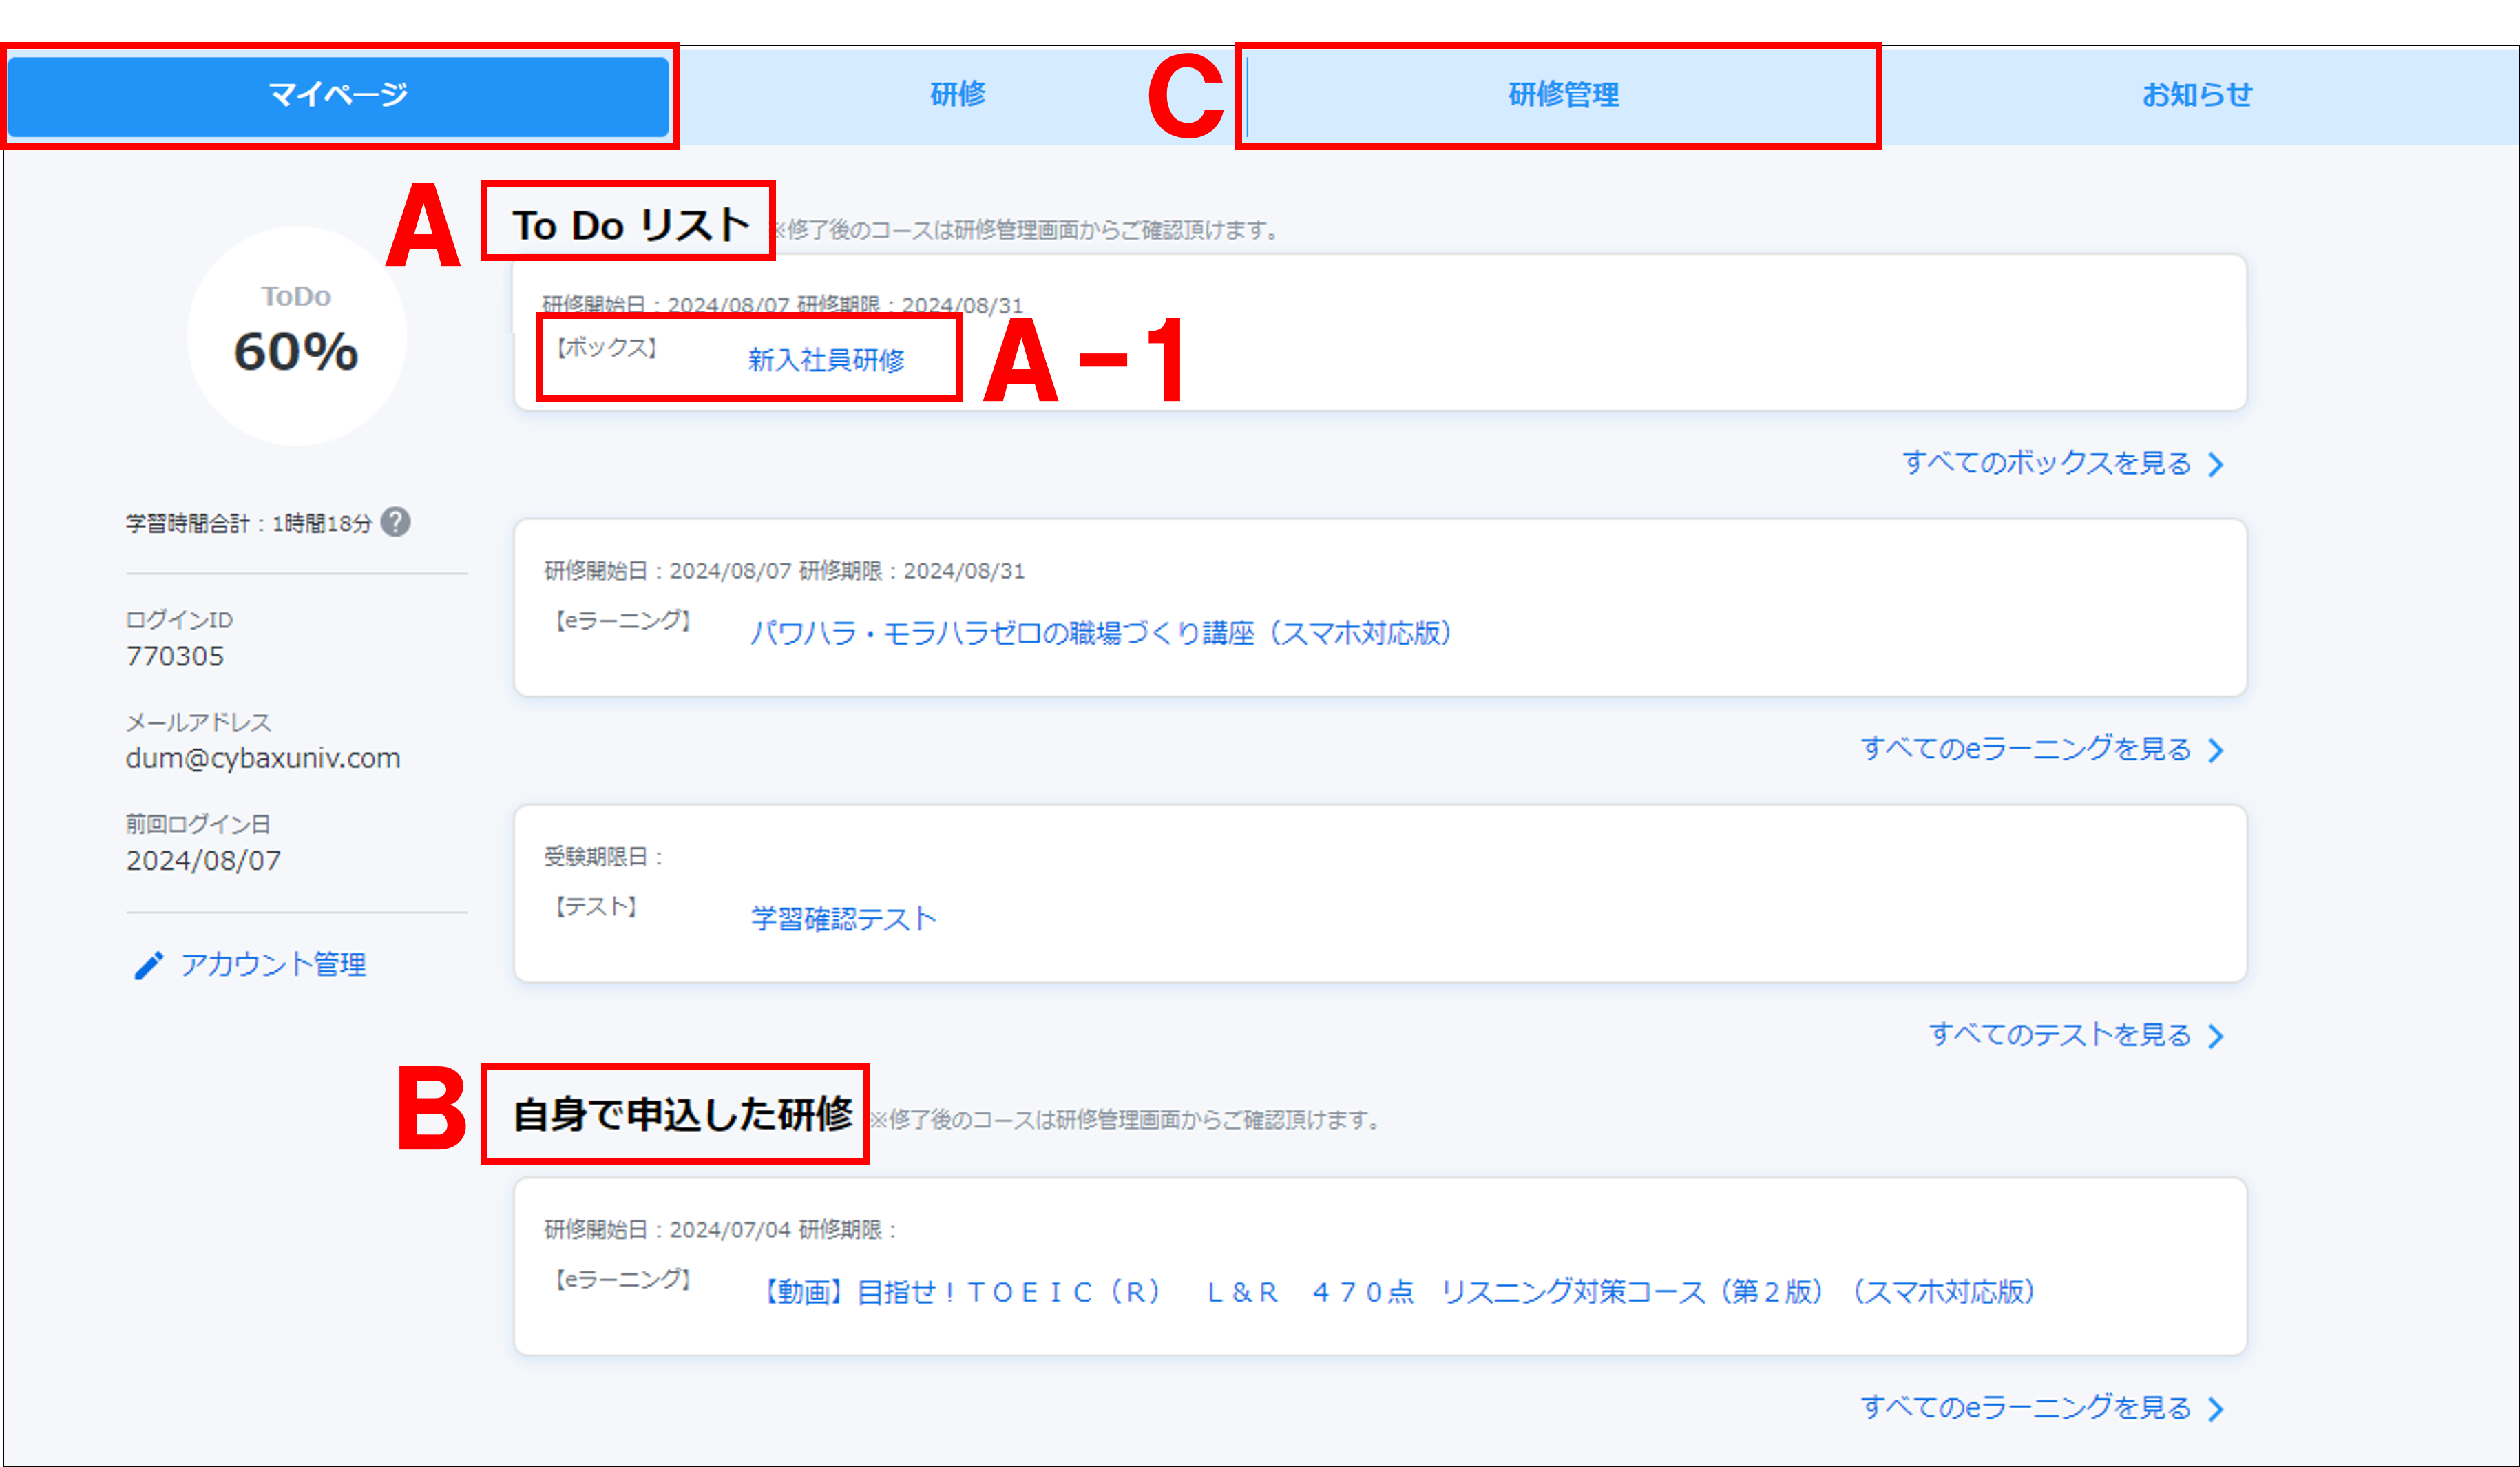Click the pencil icon next to アカウント管理
Image resolution: width=2520 pixels, height=1467 pixels.
[x=148, y=965]
